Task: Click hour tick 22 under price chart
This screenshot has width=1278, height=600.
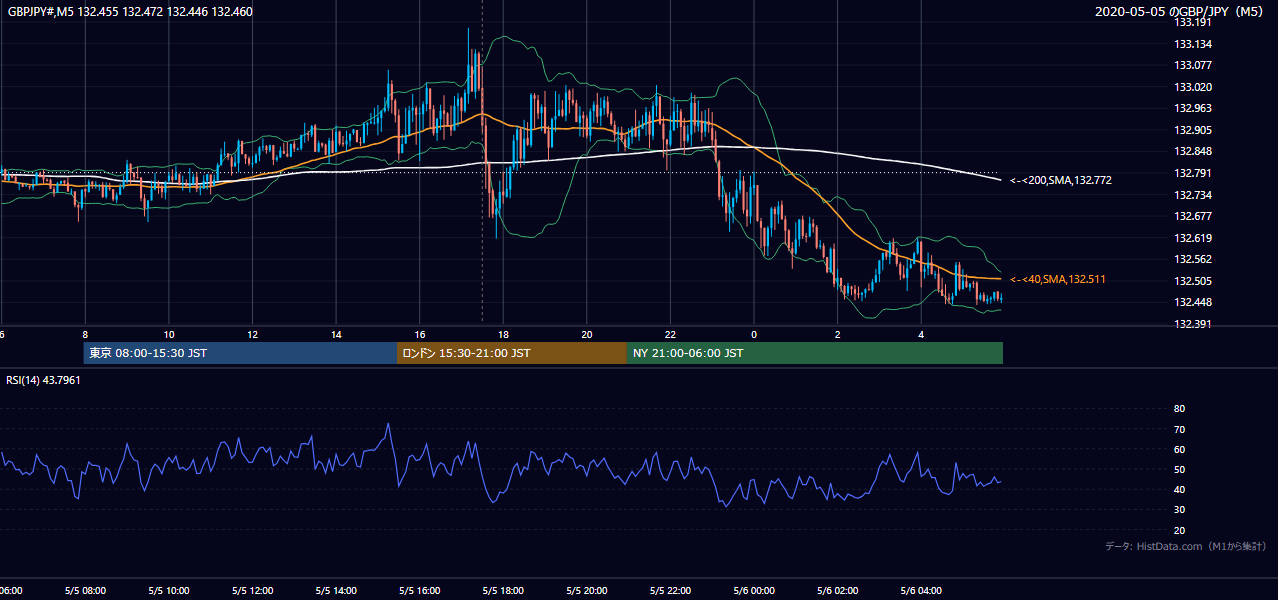Action: pyautogui.click(x=670, y=334)
